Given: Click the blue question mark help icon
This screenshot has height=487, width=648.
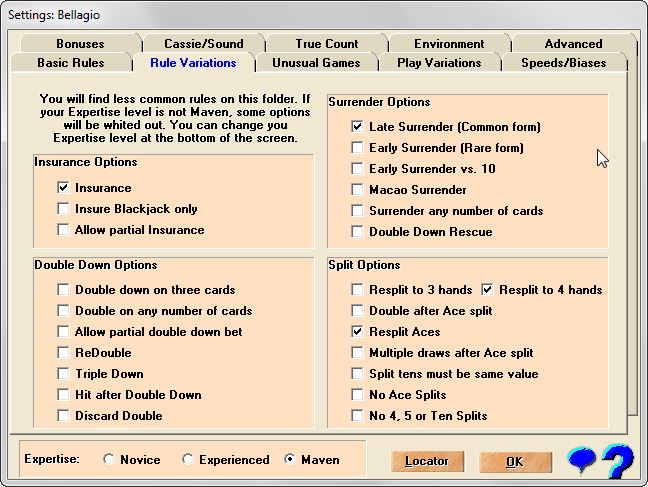Looking at the screenshot, I should point(618,461).
